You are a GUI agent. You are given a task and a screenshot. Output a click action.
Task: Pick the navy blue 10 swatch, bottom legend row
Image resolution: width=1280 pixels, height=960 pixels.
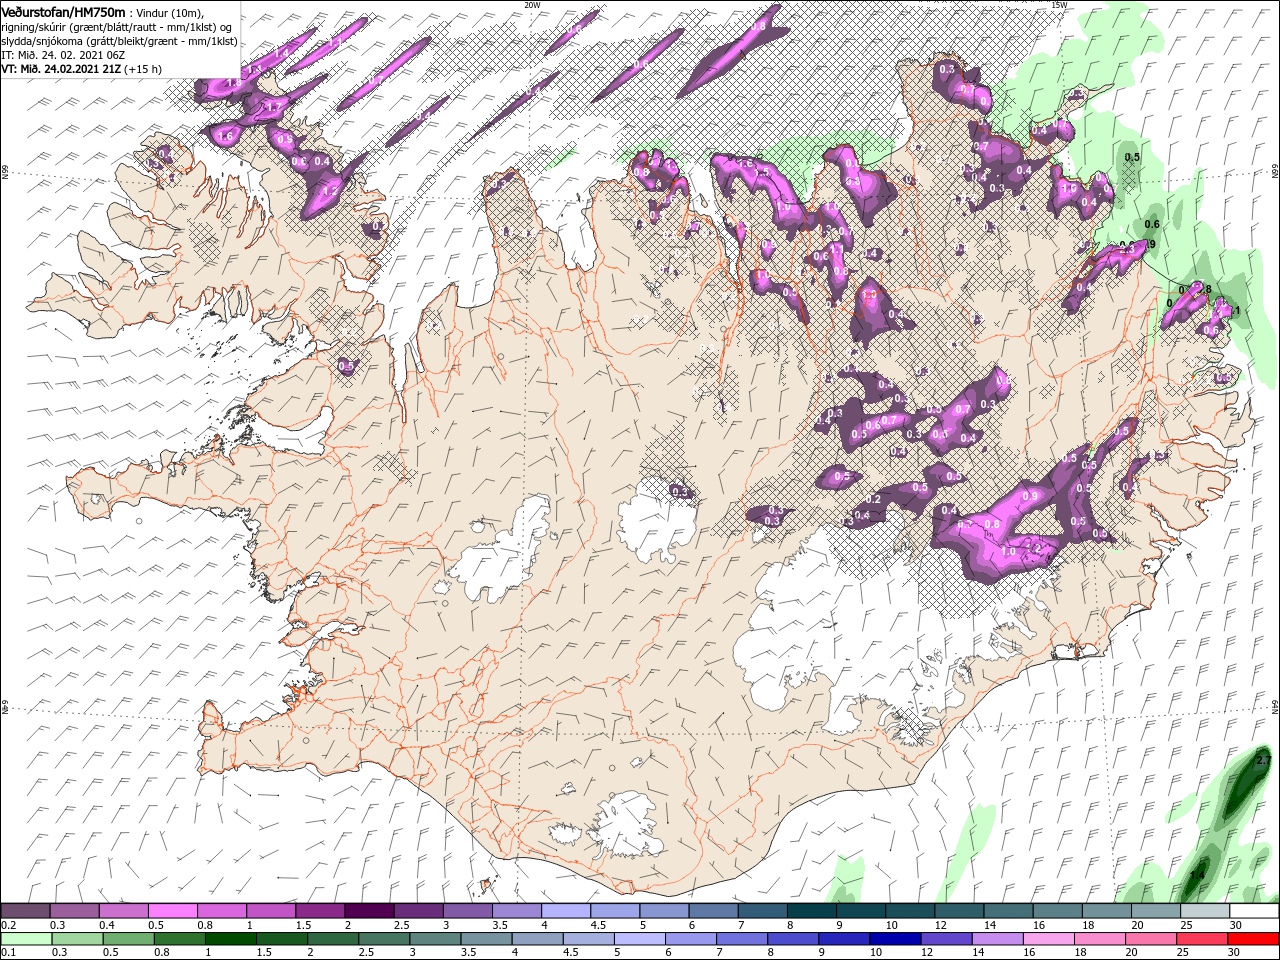895,939
